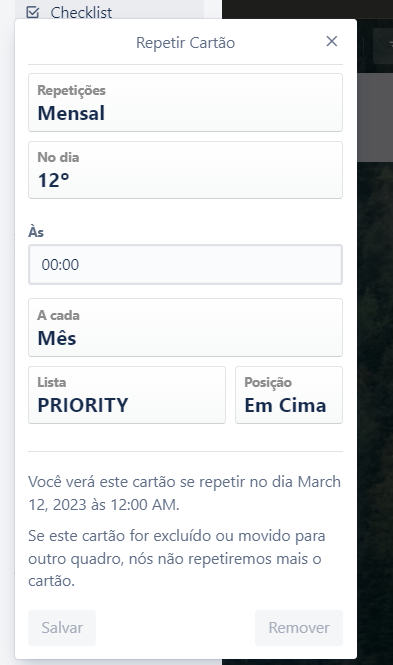
Task: Select the Checklist menu label
Action: tap(81, 13)
